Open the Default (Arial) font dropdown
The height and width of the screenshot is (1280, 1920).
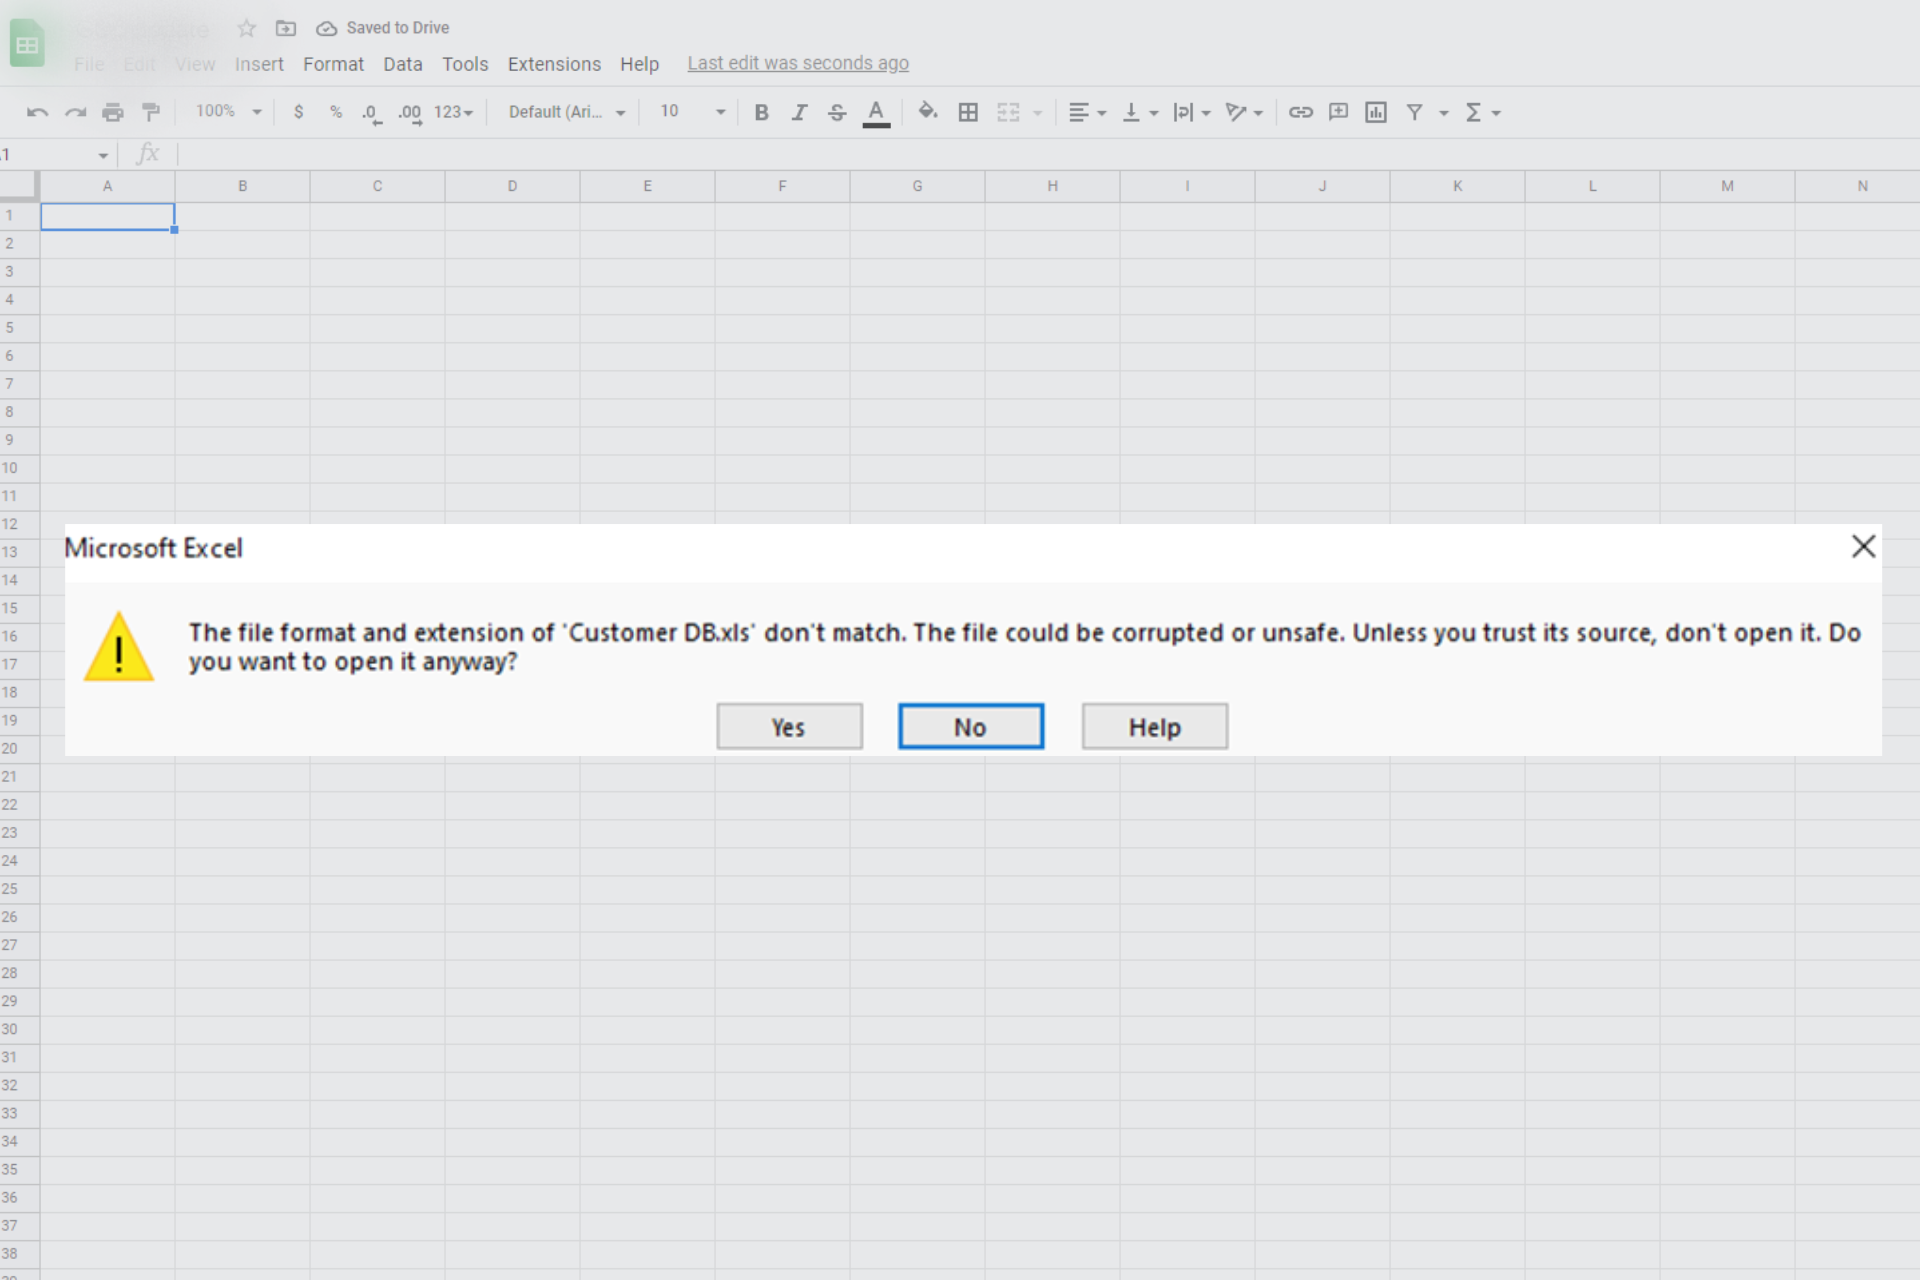pos(566,112)
